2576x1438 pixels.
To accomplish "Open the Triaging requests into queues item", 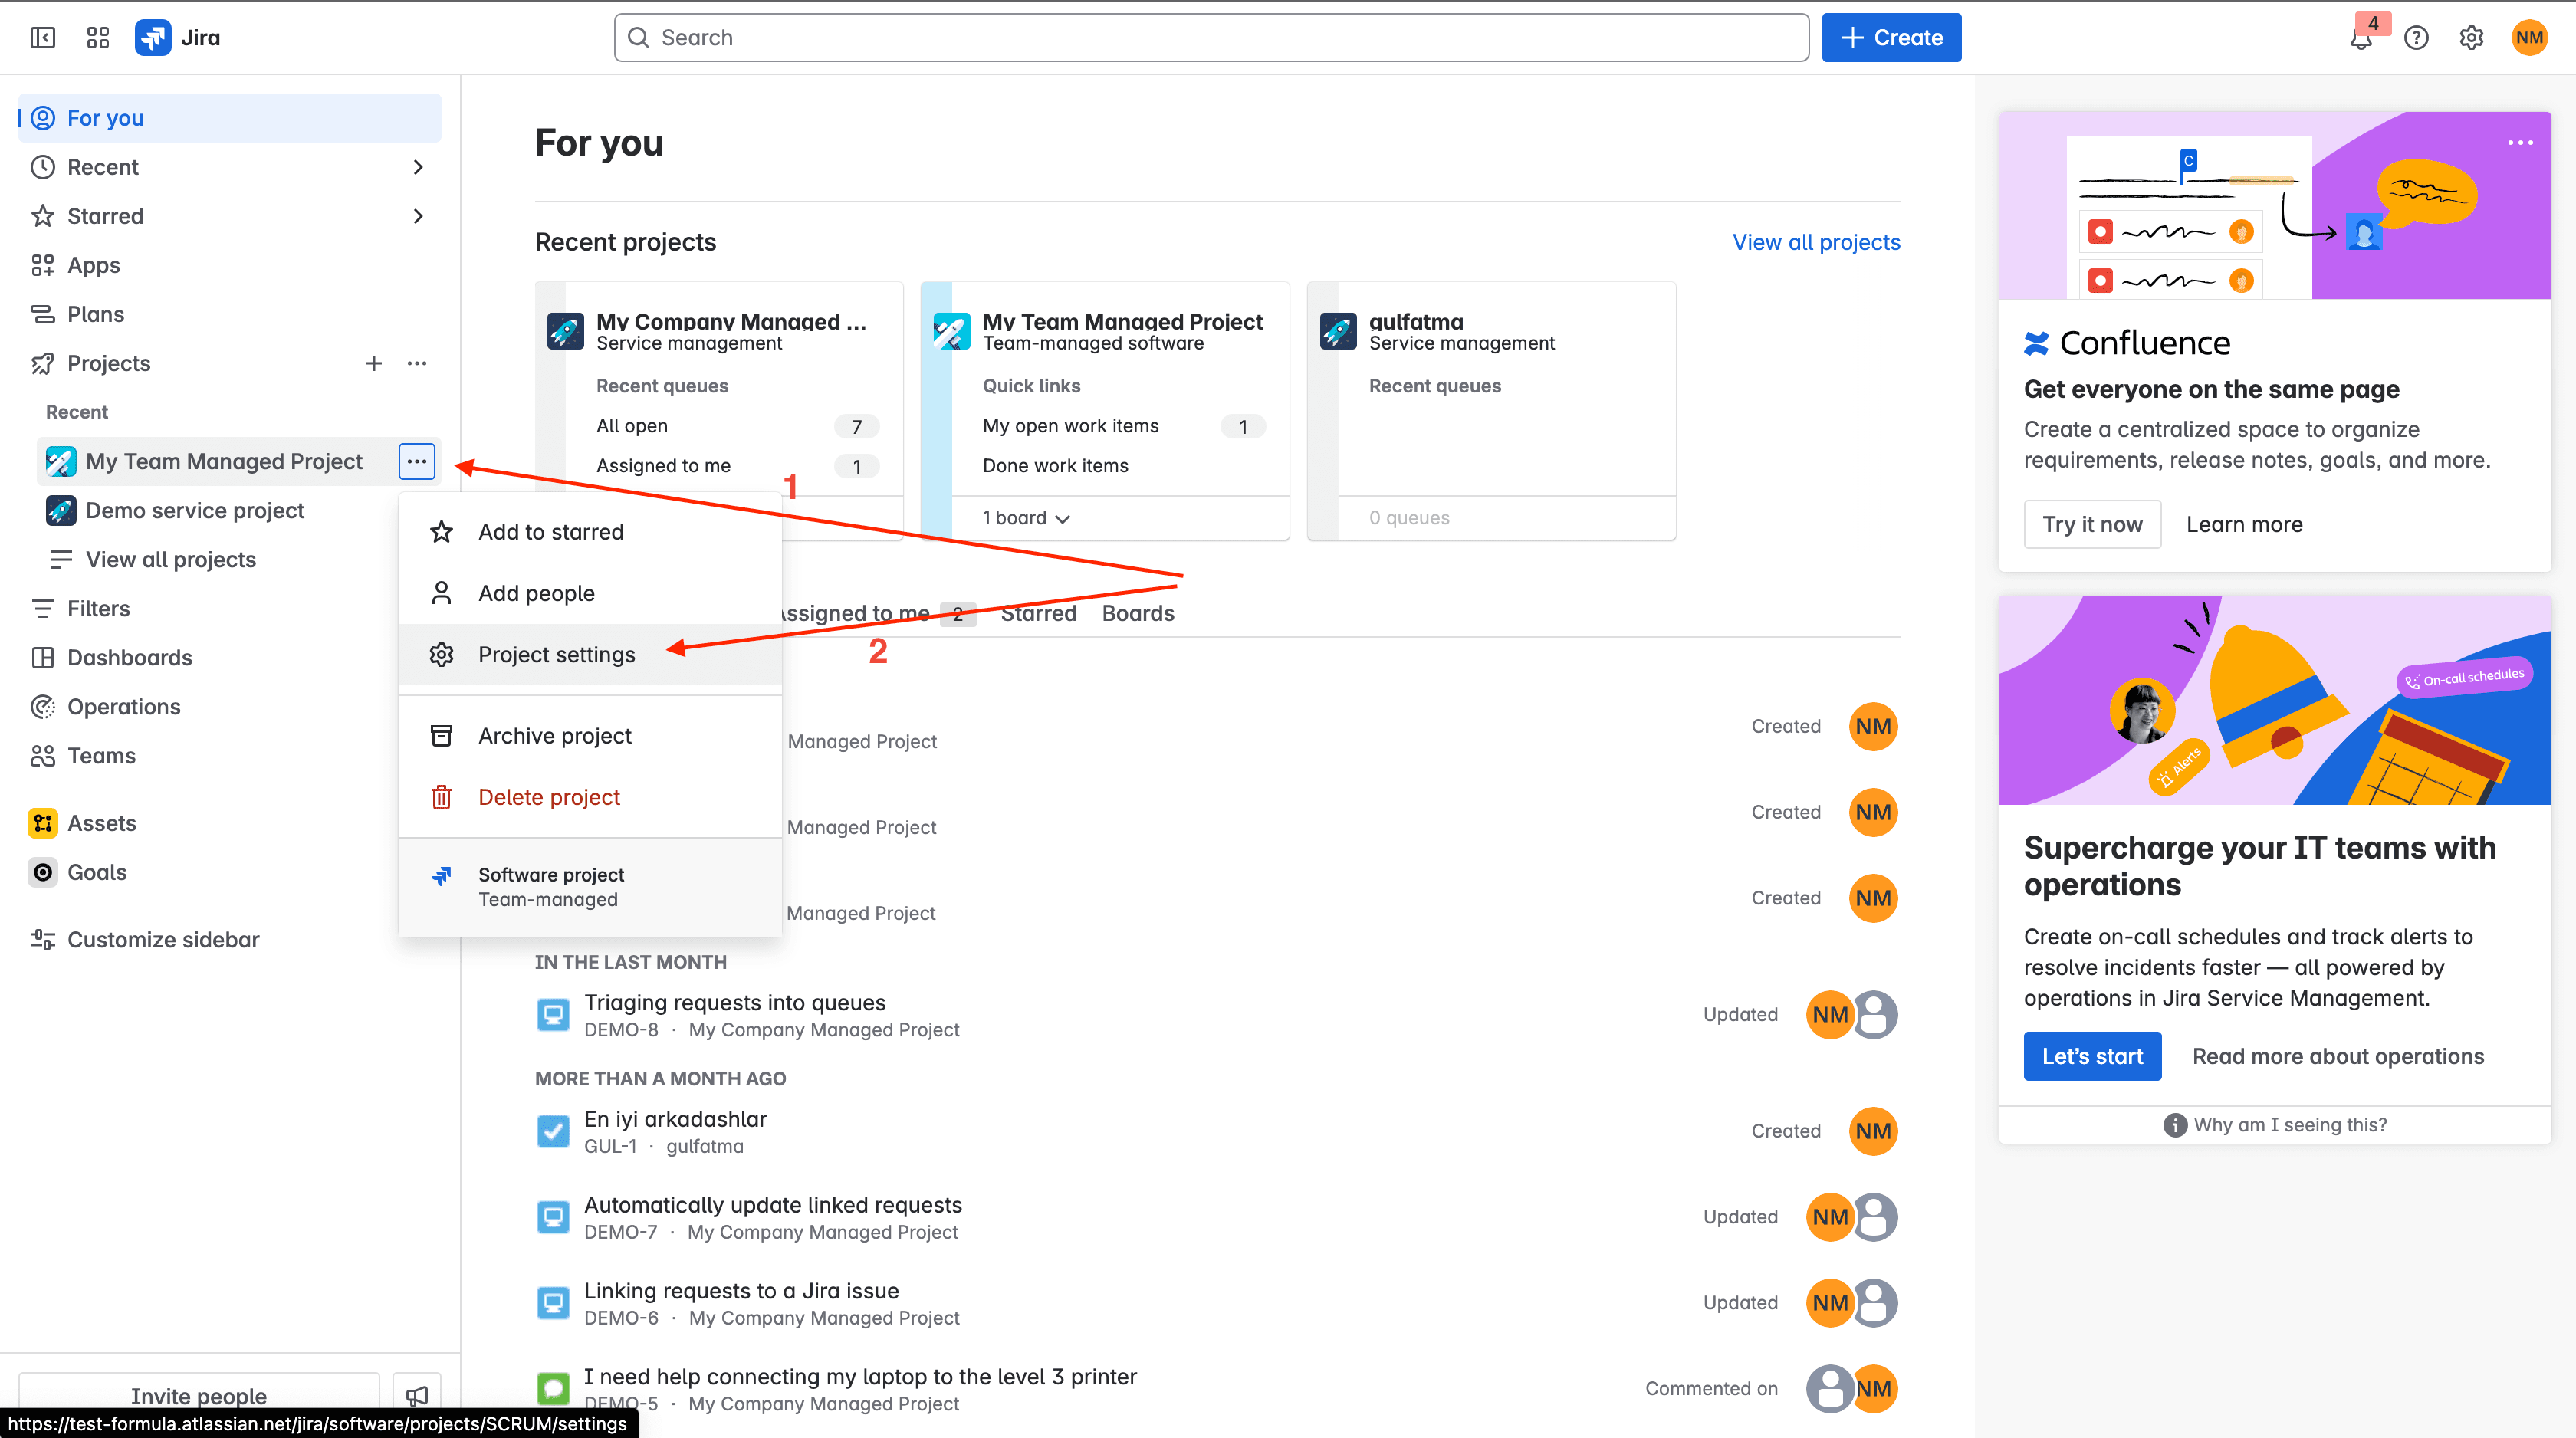I will 734,1002.
